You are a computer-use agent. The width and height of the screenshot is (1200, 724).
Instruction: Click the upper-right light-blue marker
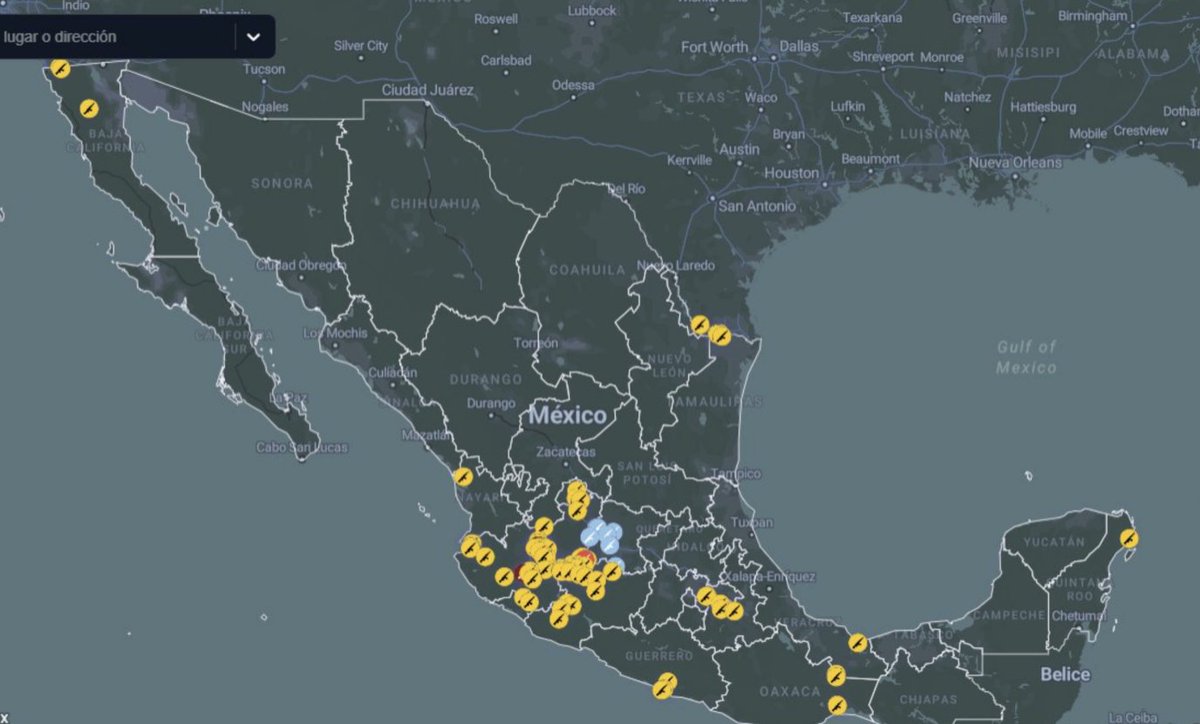(615, 531)
